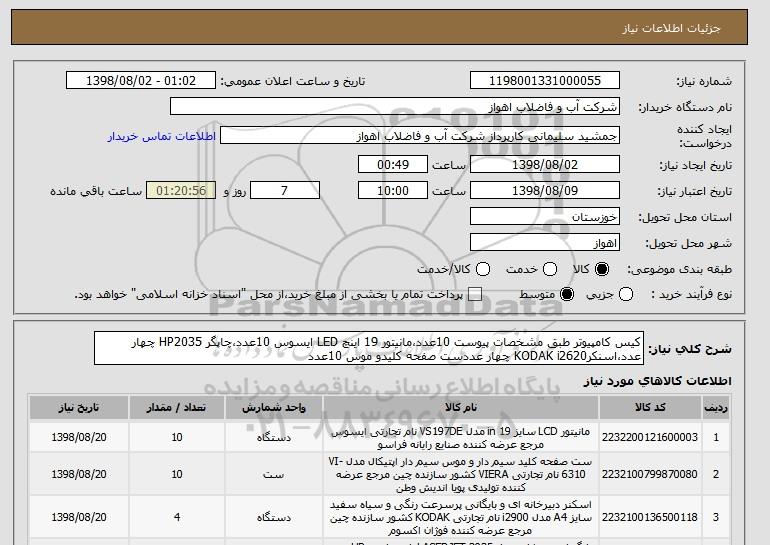Select the خدمت radio button
This screenshot has height=545, width=770.
(550, 269)
